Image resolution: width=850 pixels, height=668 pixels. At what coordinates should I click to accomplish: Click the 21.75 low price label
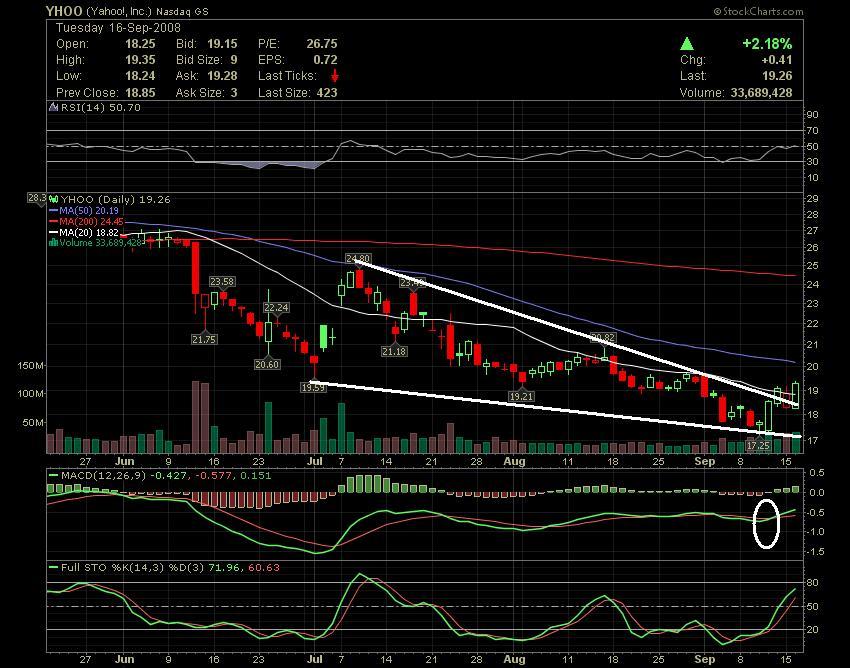(x=204, y=339)
